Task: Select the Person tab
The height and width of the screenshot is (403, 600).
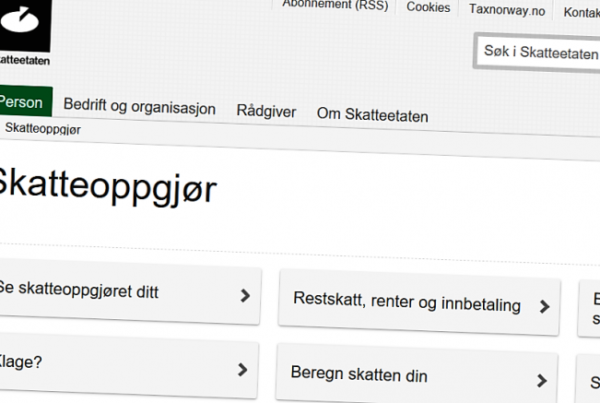Action: 22,103
